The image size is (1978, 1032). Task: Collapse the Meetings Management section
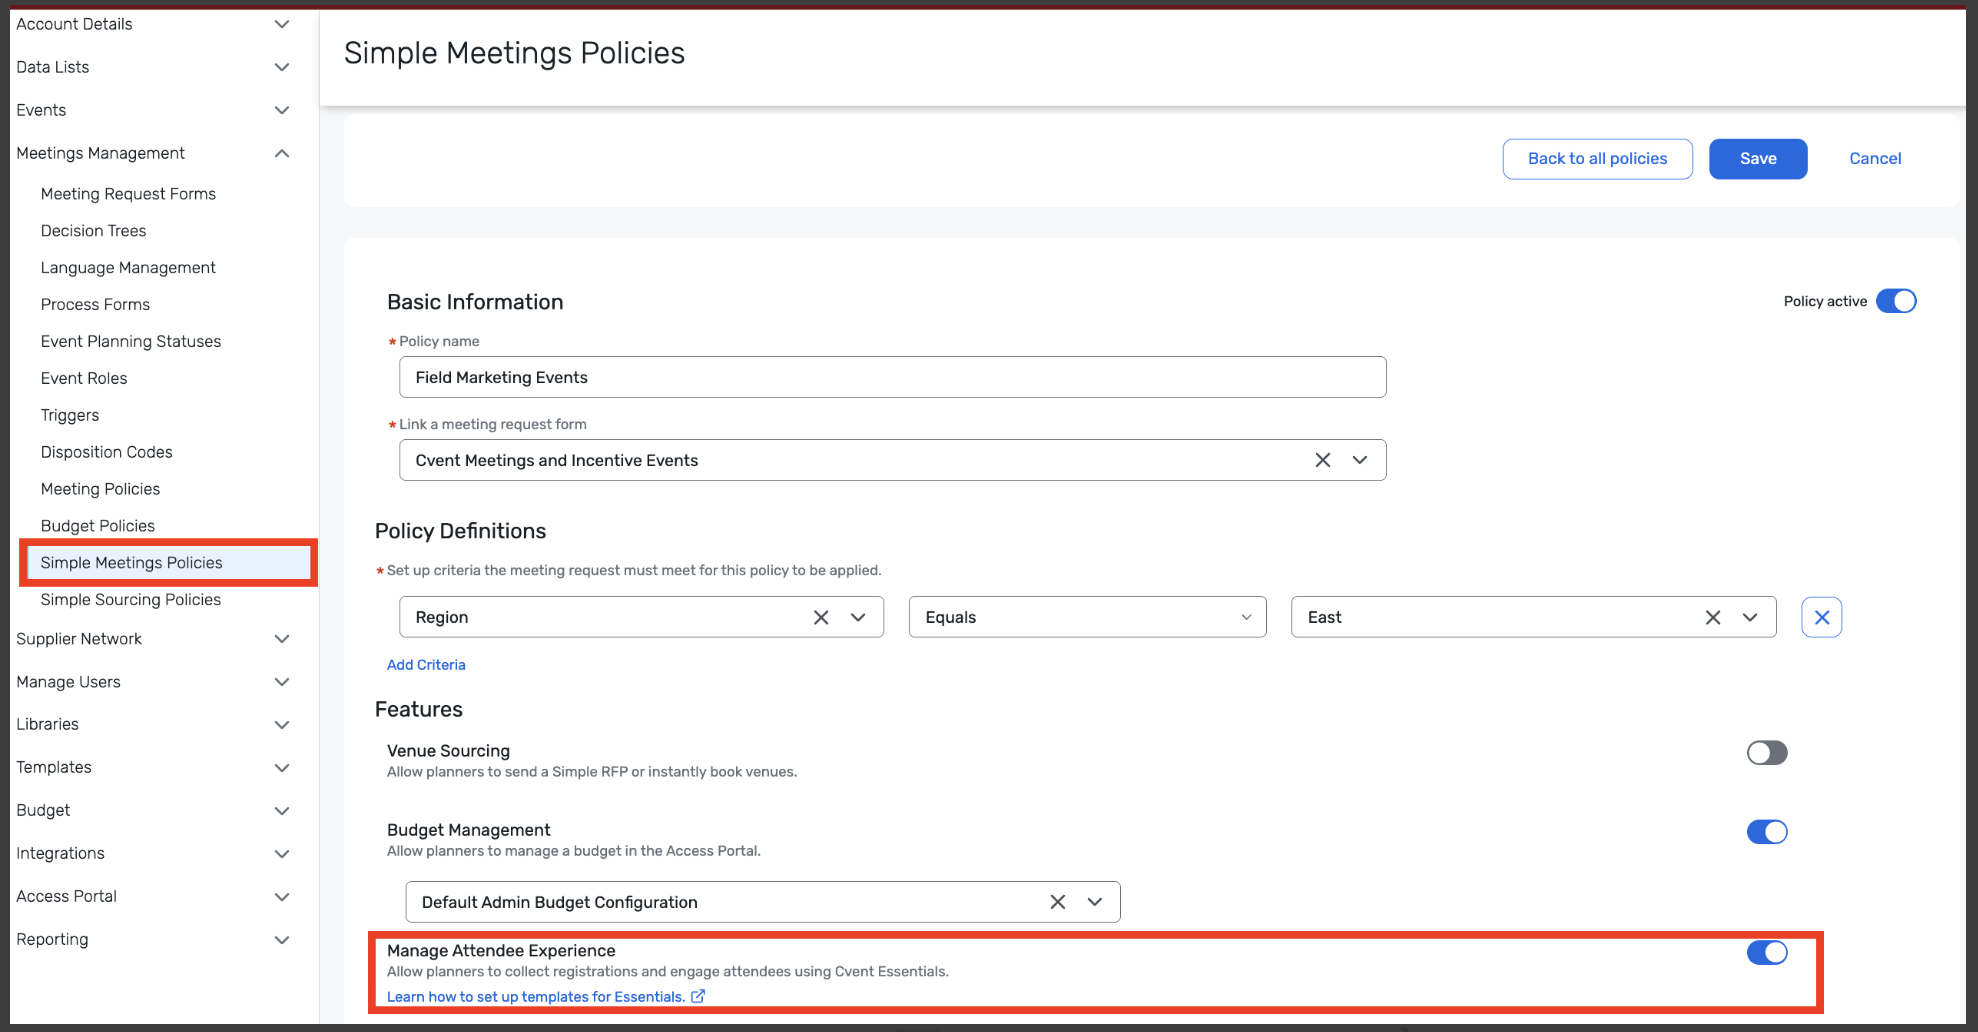[x=282, y=153]
